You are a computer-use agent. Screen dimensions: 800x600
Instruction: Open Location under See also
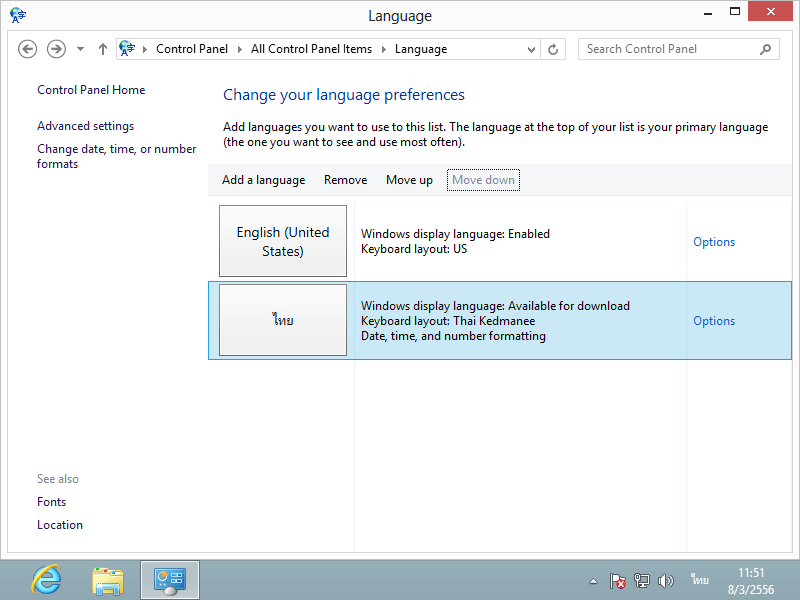coord(60,525)
